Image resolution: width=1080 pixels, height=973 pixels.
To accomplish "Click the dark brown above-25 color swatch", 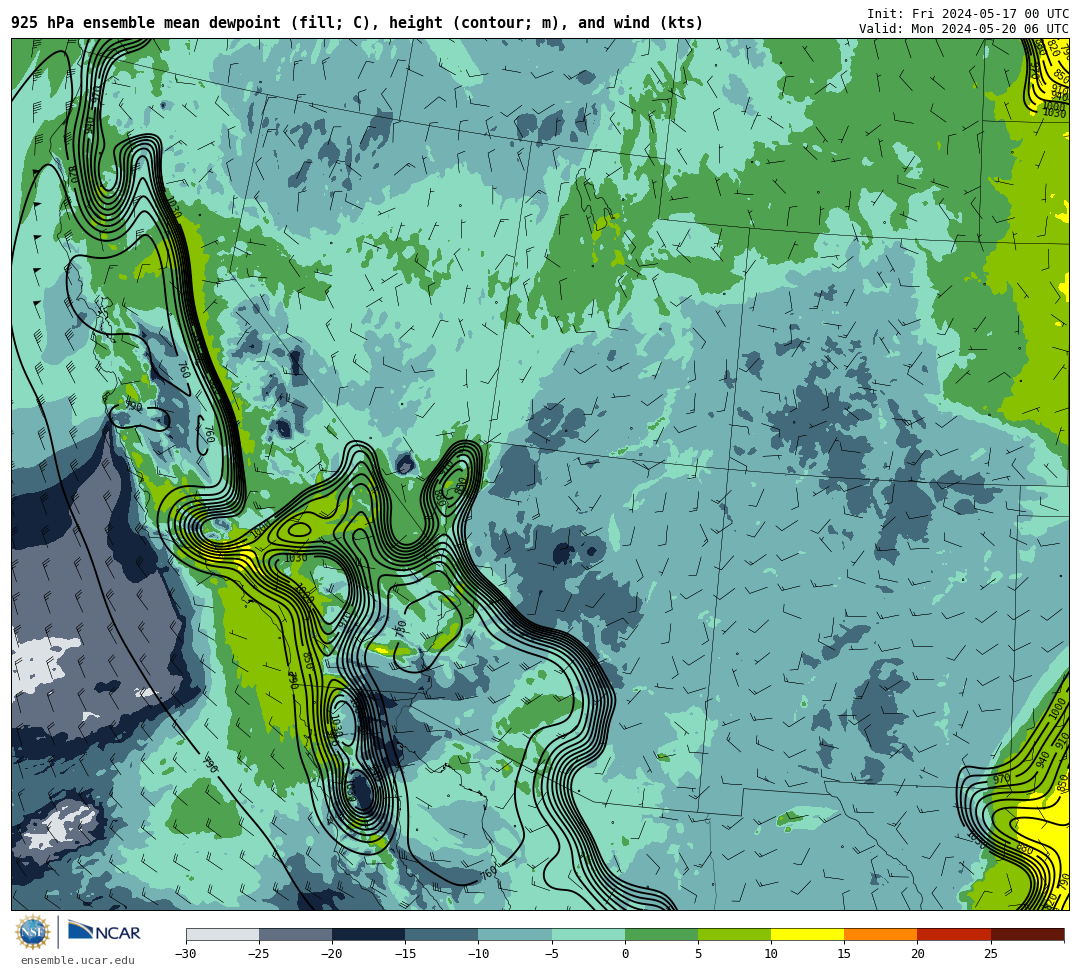I will tap(1027, 934).
